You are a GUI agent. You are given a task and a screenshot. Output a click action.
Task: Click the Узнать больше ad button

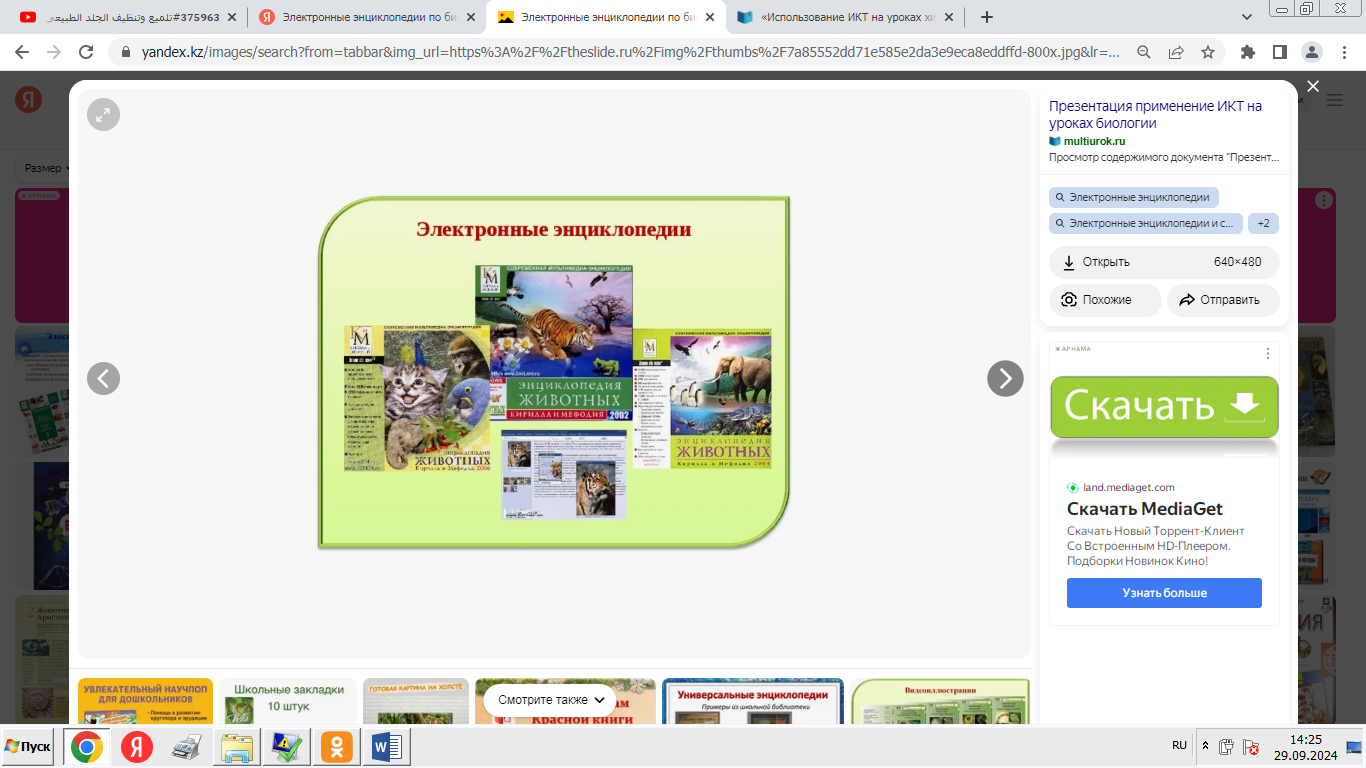[x=1164, y=593]
